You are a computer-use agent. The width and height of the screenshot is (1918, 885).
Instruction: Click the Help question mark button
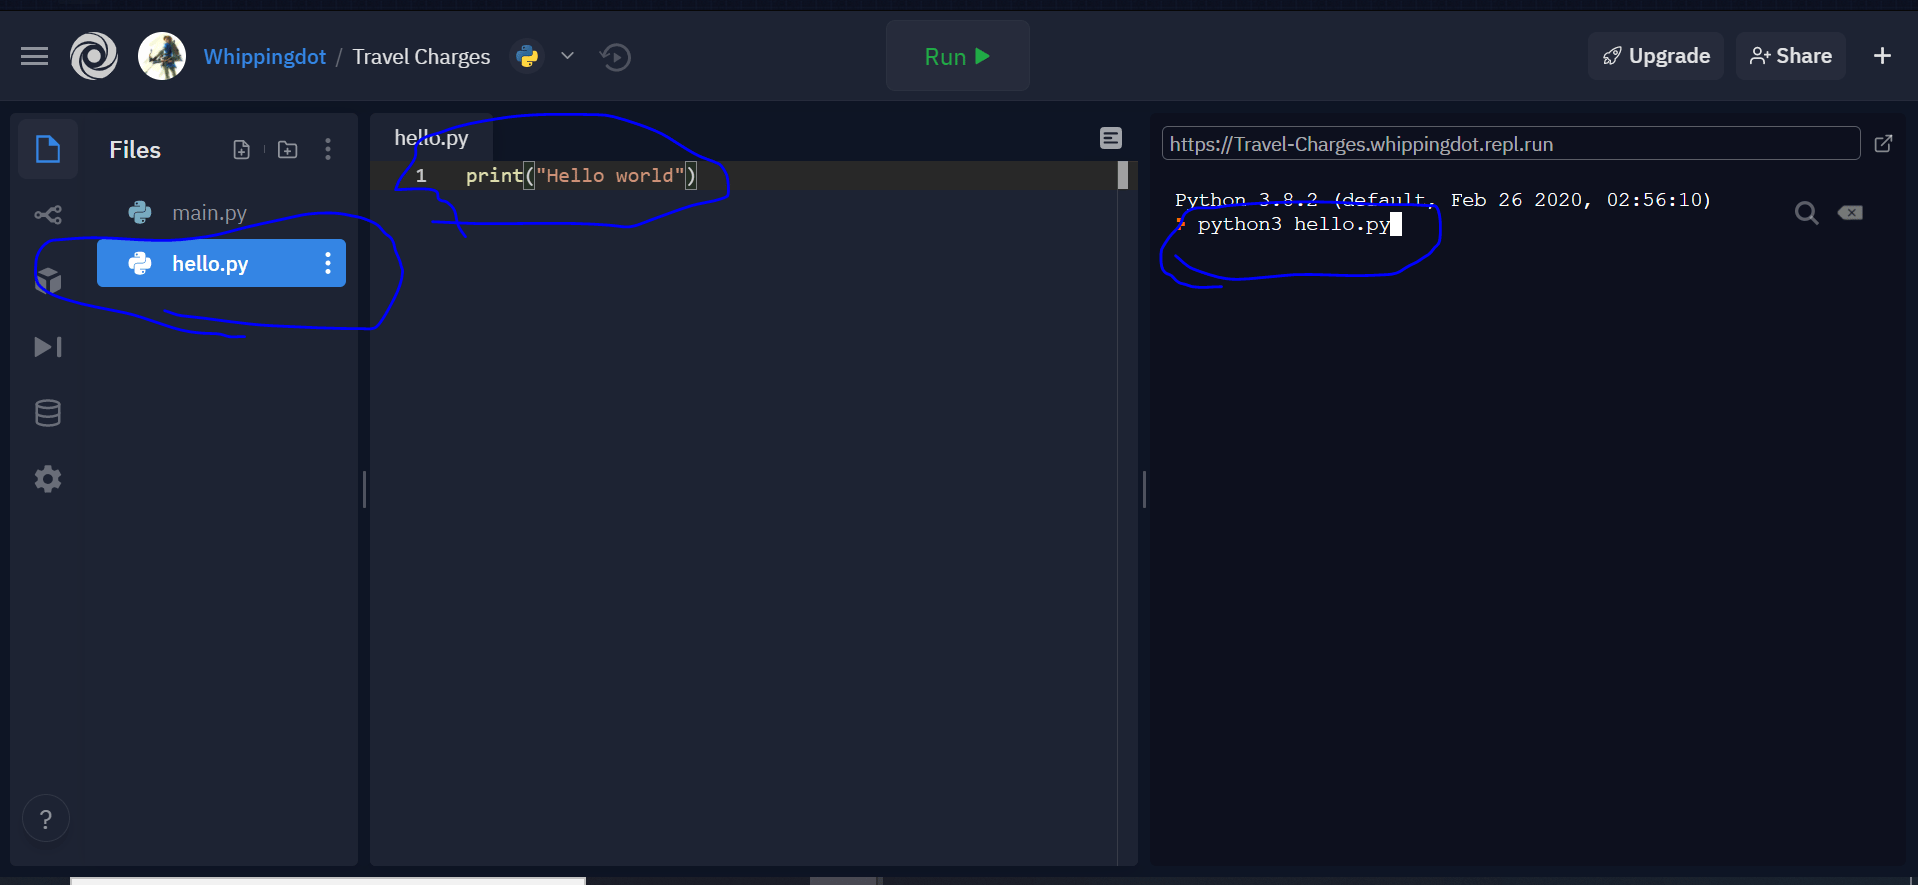pos(46,819)
